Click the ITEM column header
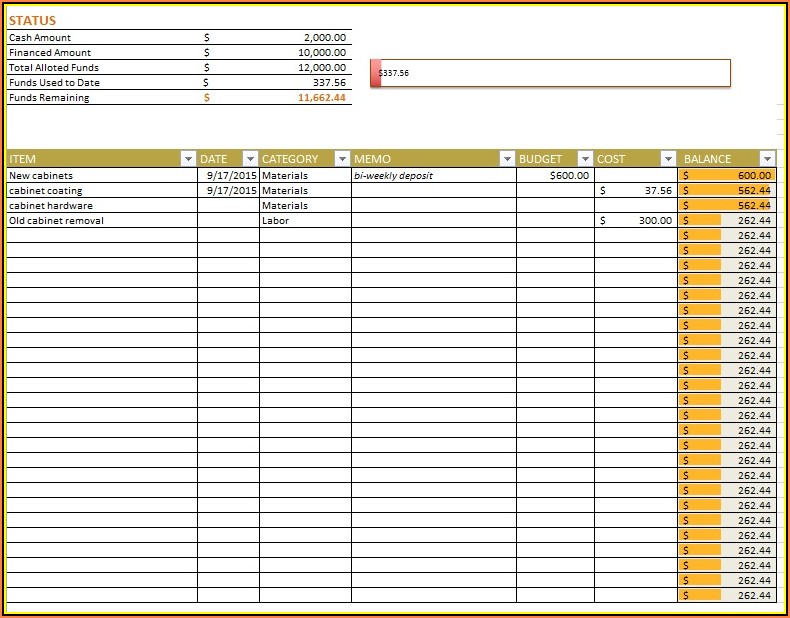Screen dimensions: 790x618 [x=102, y=159]
